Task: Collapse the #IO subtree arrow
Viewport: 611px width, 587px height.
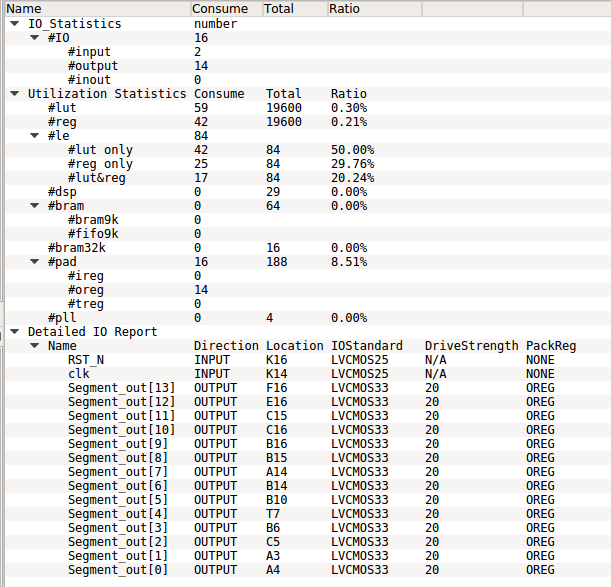Action: pos(35,38)
